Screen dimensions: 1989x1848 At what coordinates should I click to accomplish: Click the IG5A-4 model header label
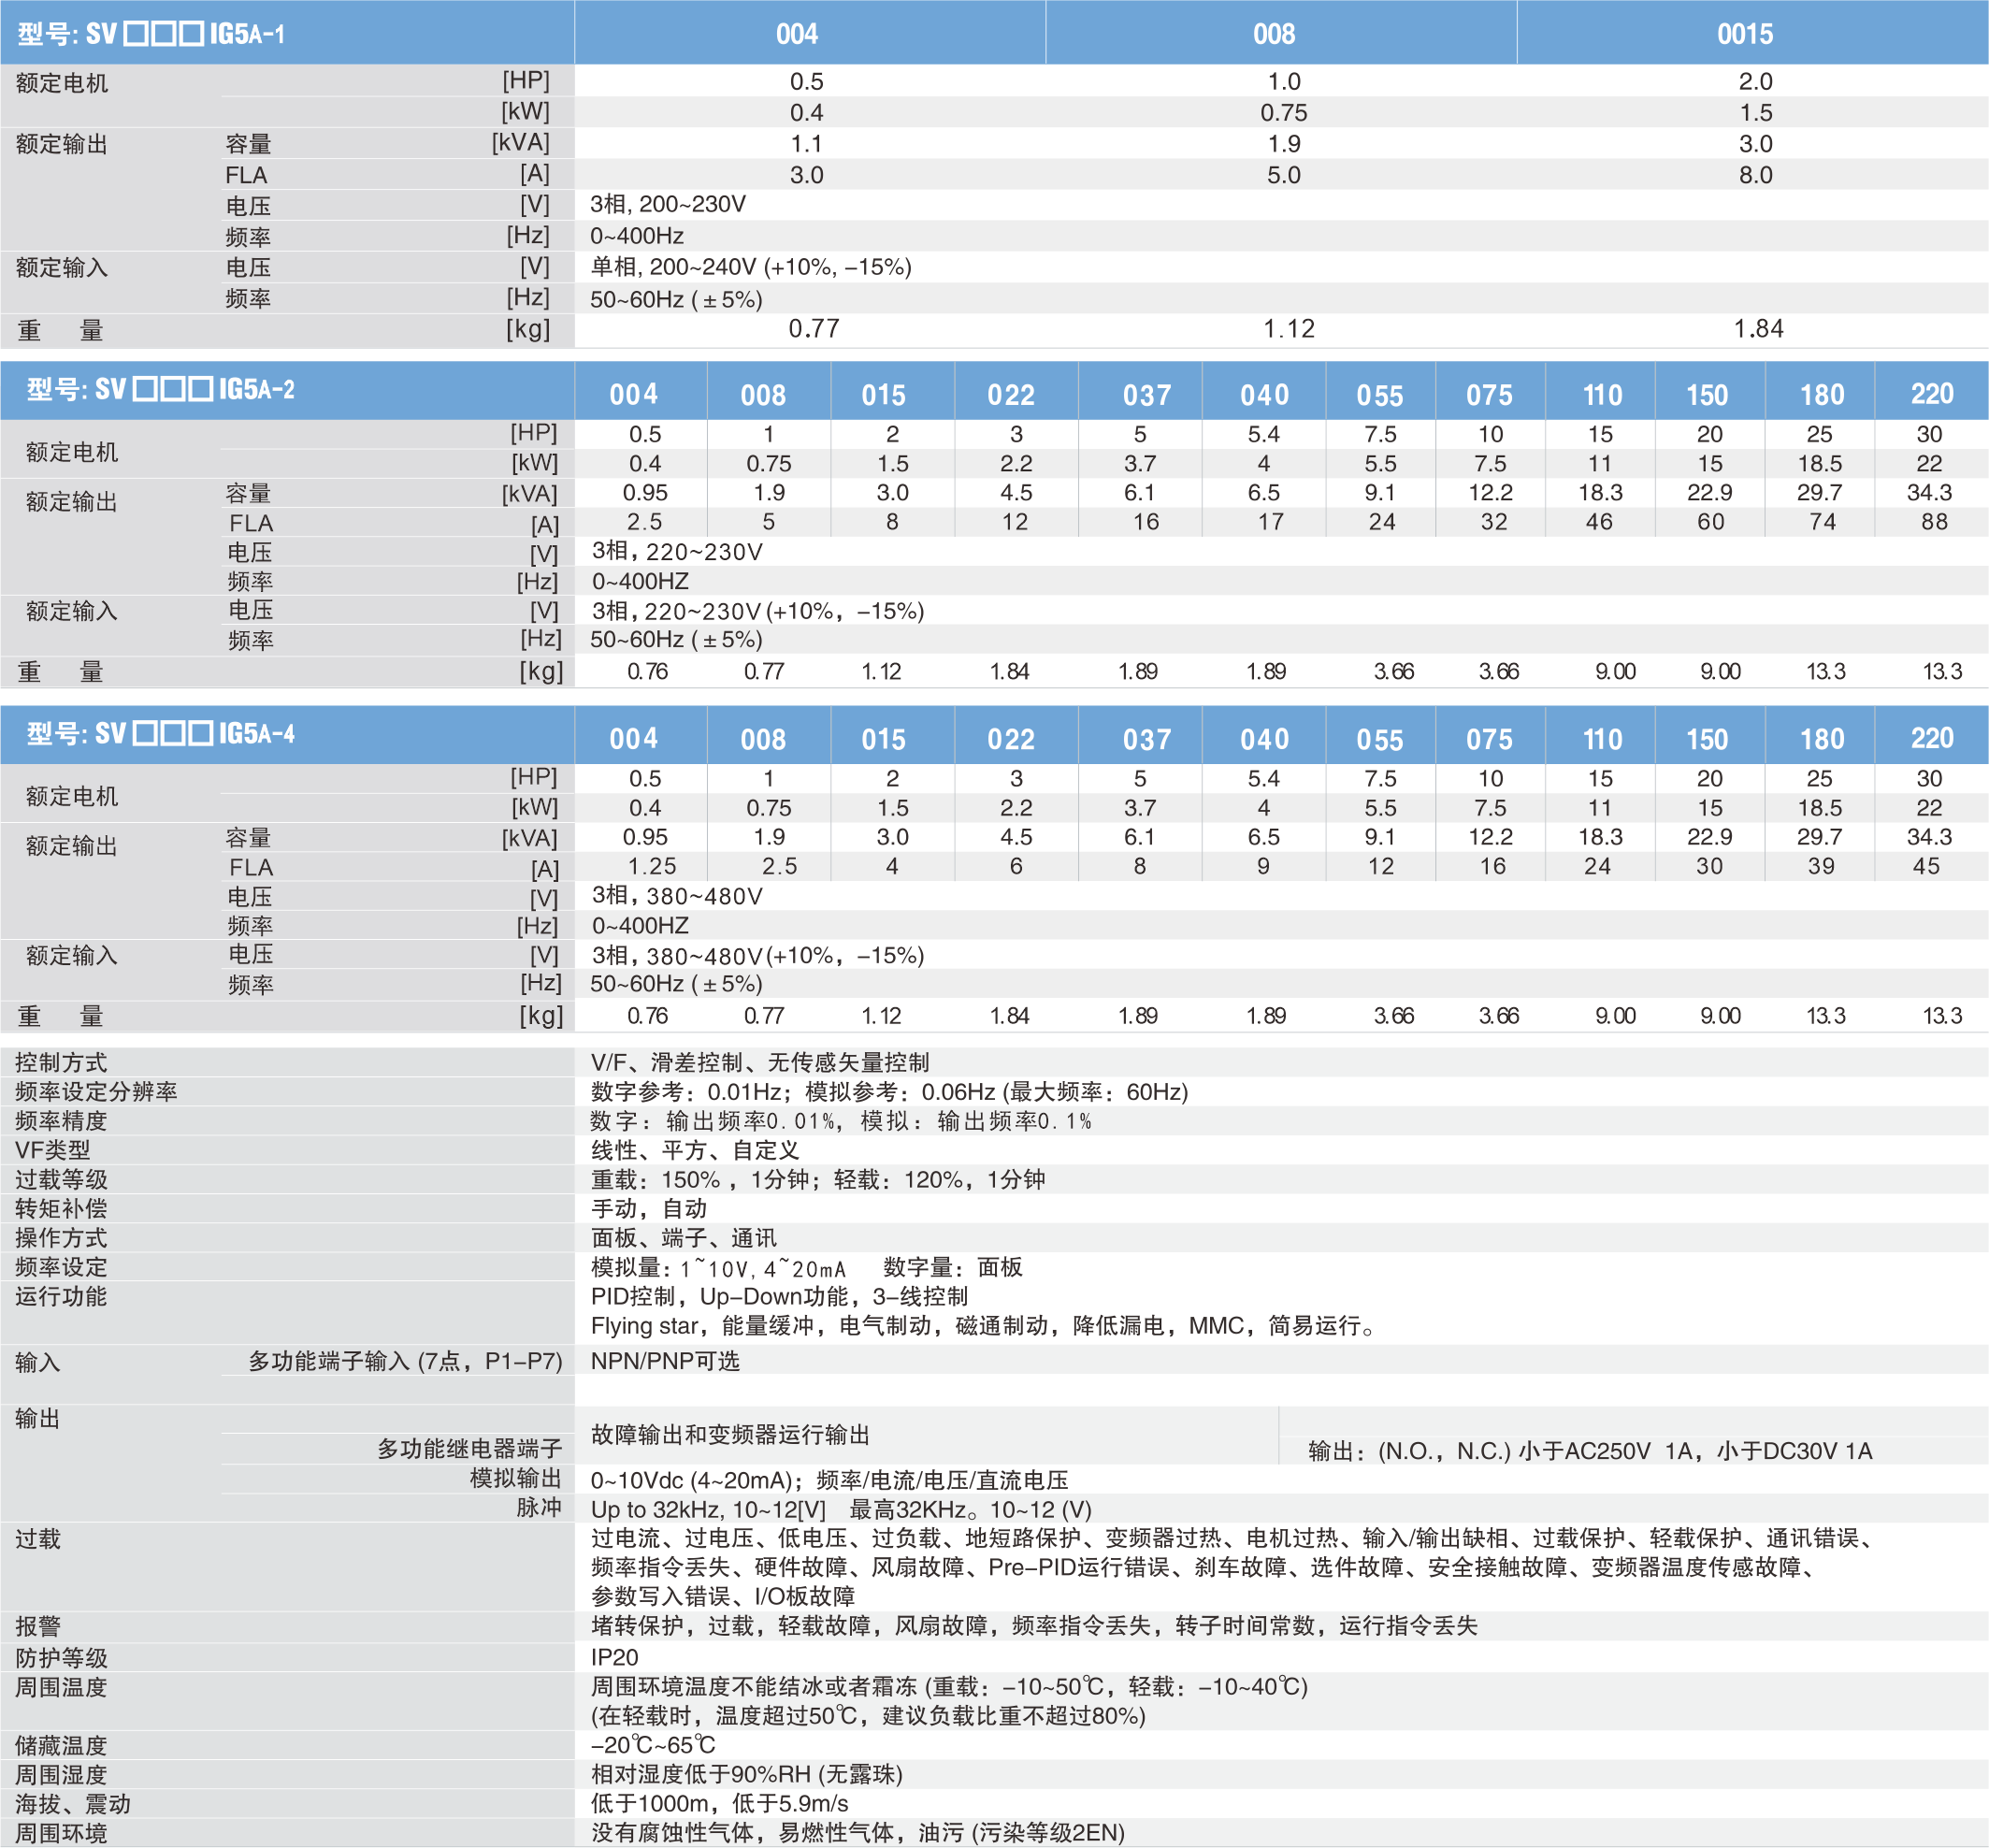(x=161, y=733)
